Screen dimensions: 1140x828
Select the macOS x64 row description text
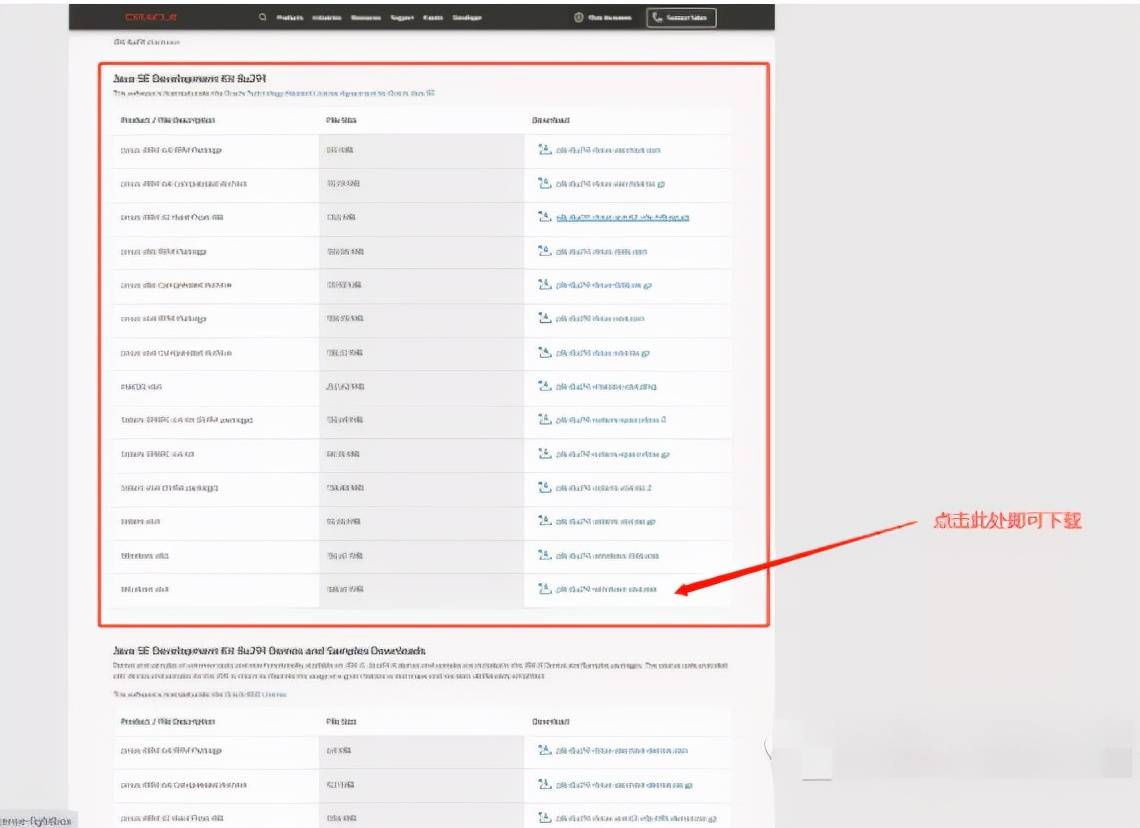pyautogui.click(x=141, y=387)
